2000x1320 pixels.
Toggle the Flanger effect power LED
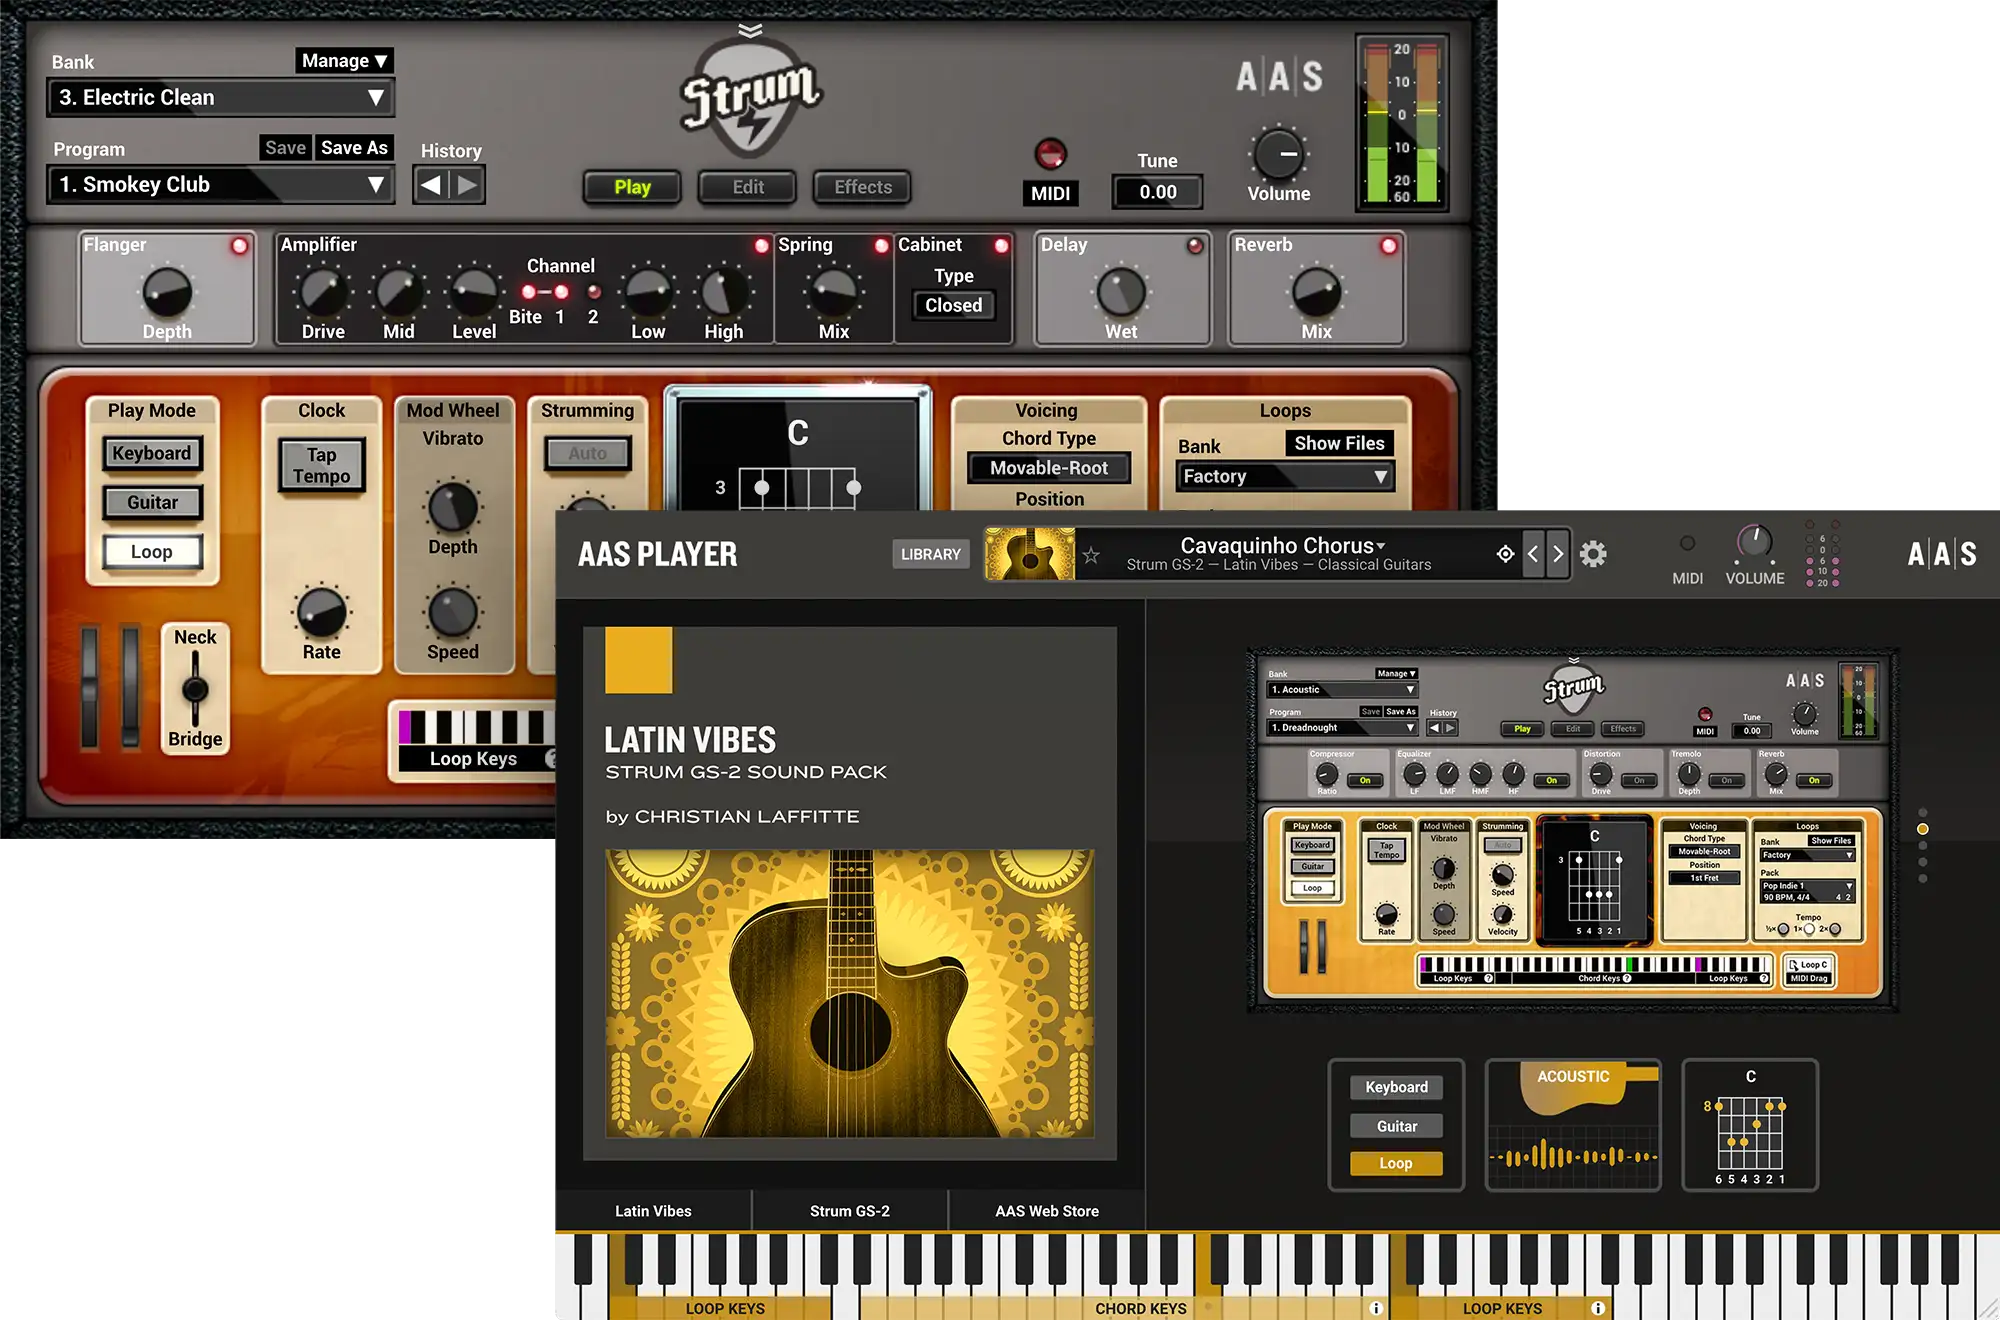tap(240, 246)
